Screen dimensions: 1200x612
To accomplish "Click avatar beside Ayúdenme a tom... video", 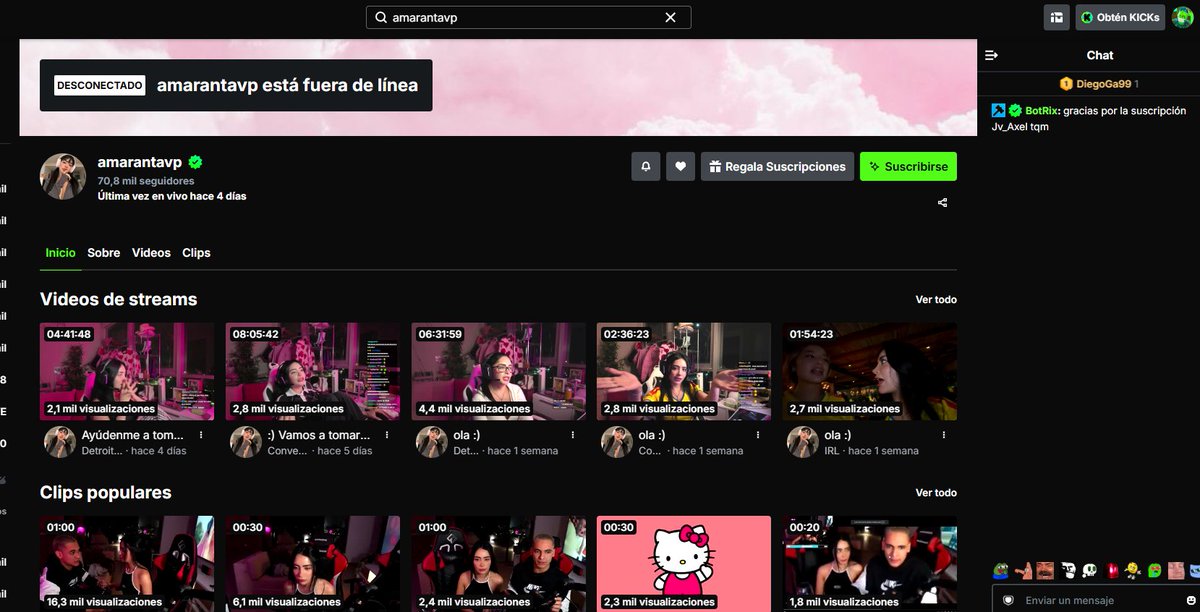I will (60, 442).
